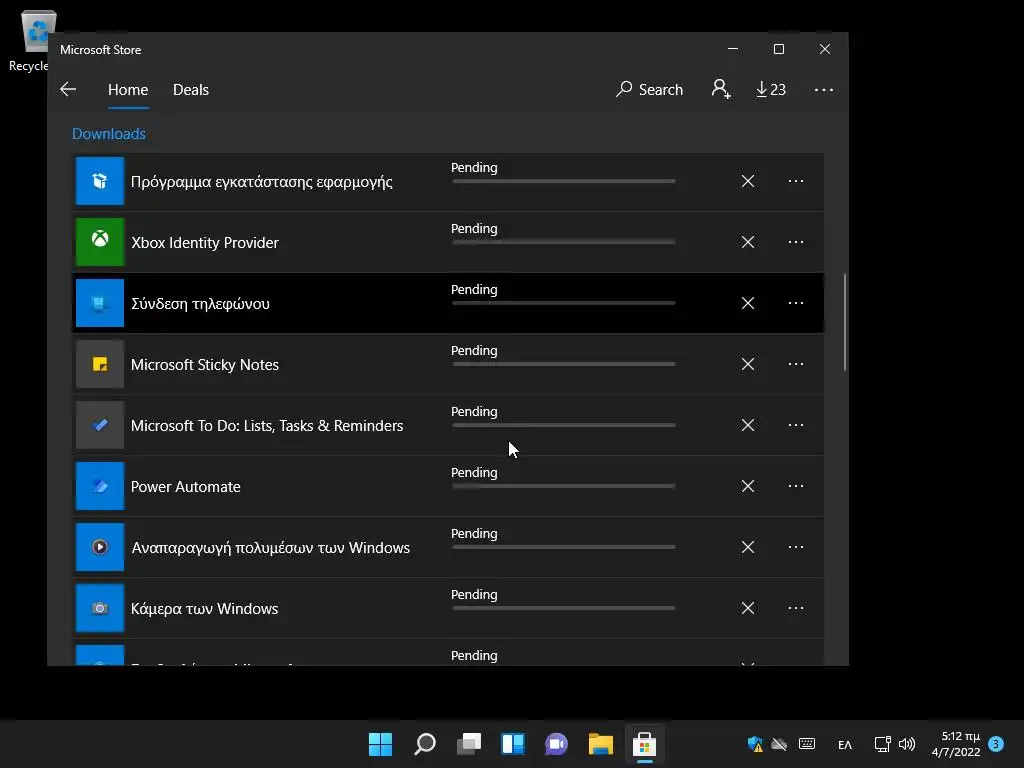Open the Store See more menu

coord(824,89)
